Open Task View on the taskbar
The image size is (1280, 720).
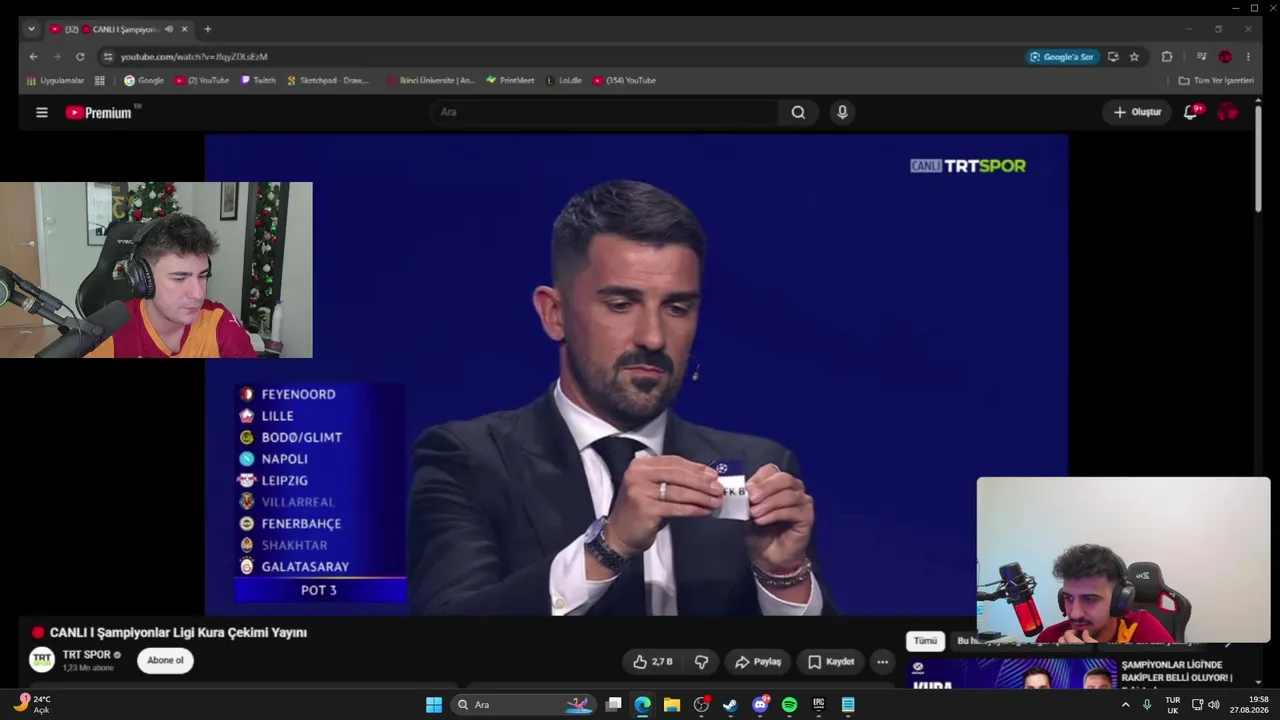point(614,705)
